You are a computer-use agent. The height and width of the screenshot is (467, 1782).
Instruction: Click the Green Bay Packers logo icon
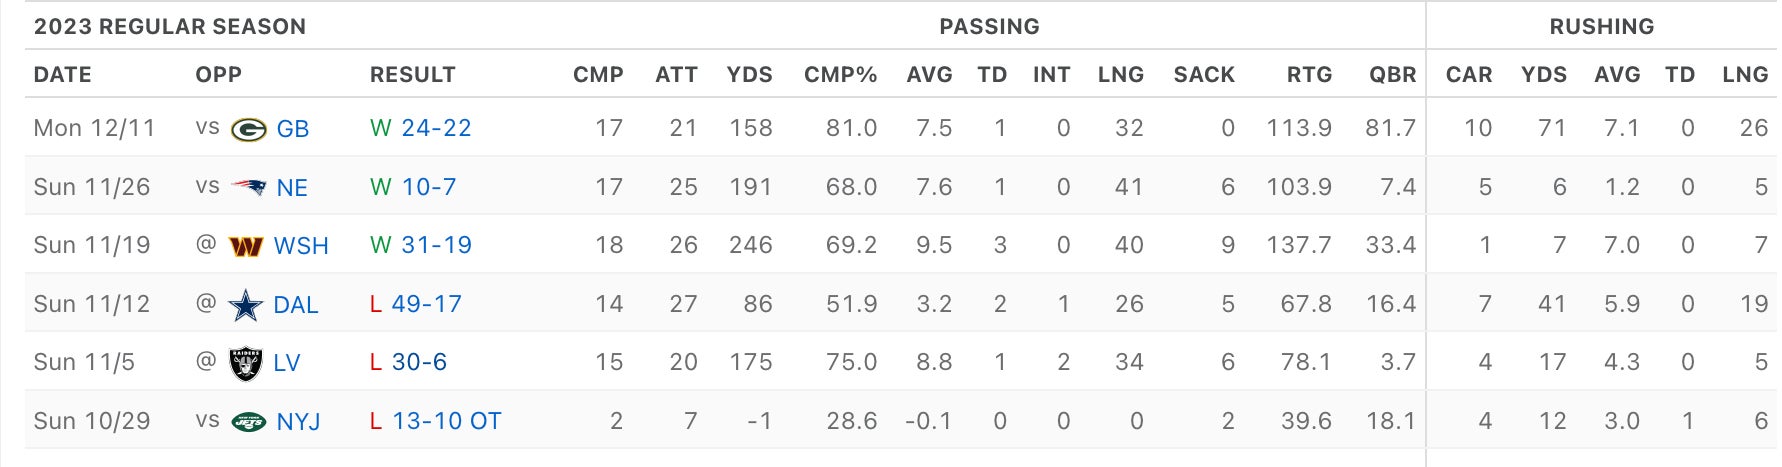tap(248, 129)
